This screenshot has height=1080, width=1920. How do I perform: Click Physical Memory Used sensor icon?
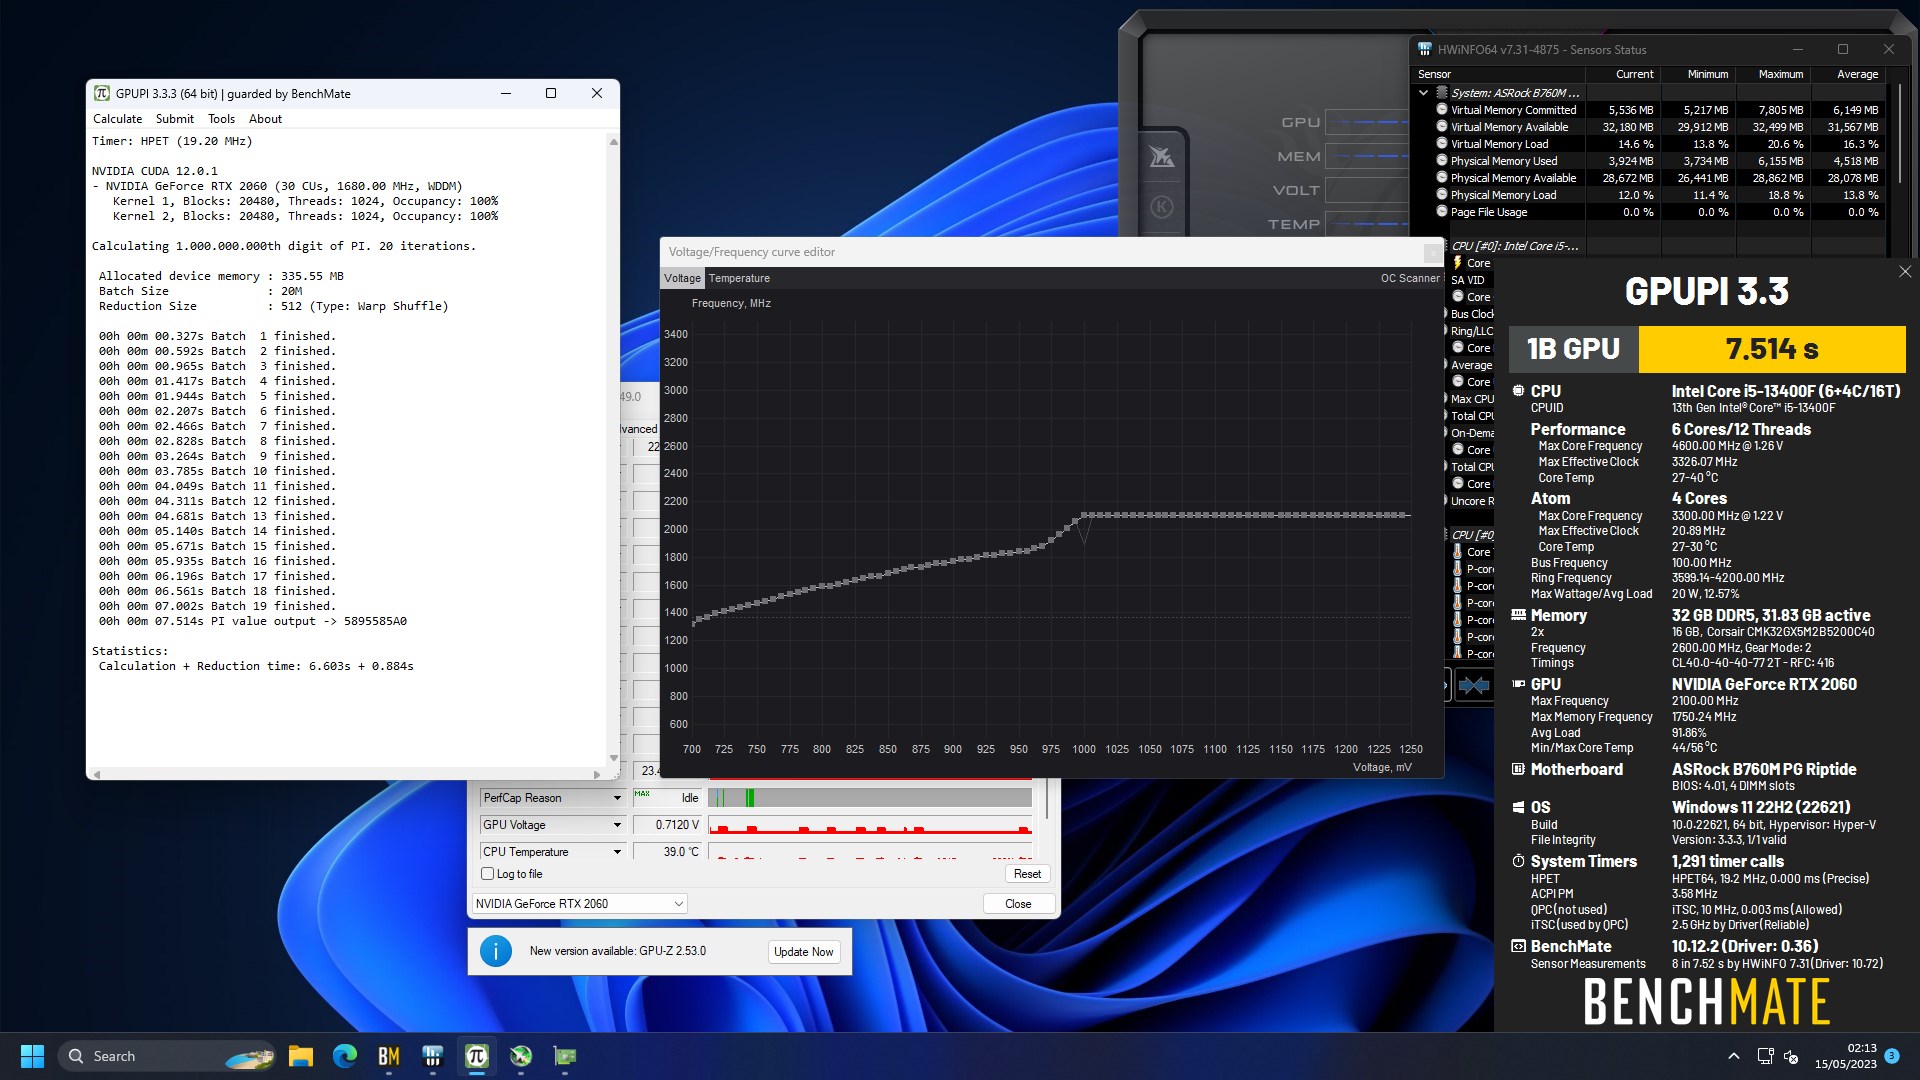coord(1442,160)
